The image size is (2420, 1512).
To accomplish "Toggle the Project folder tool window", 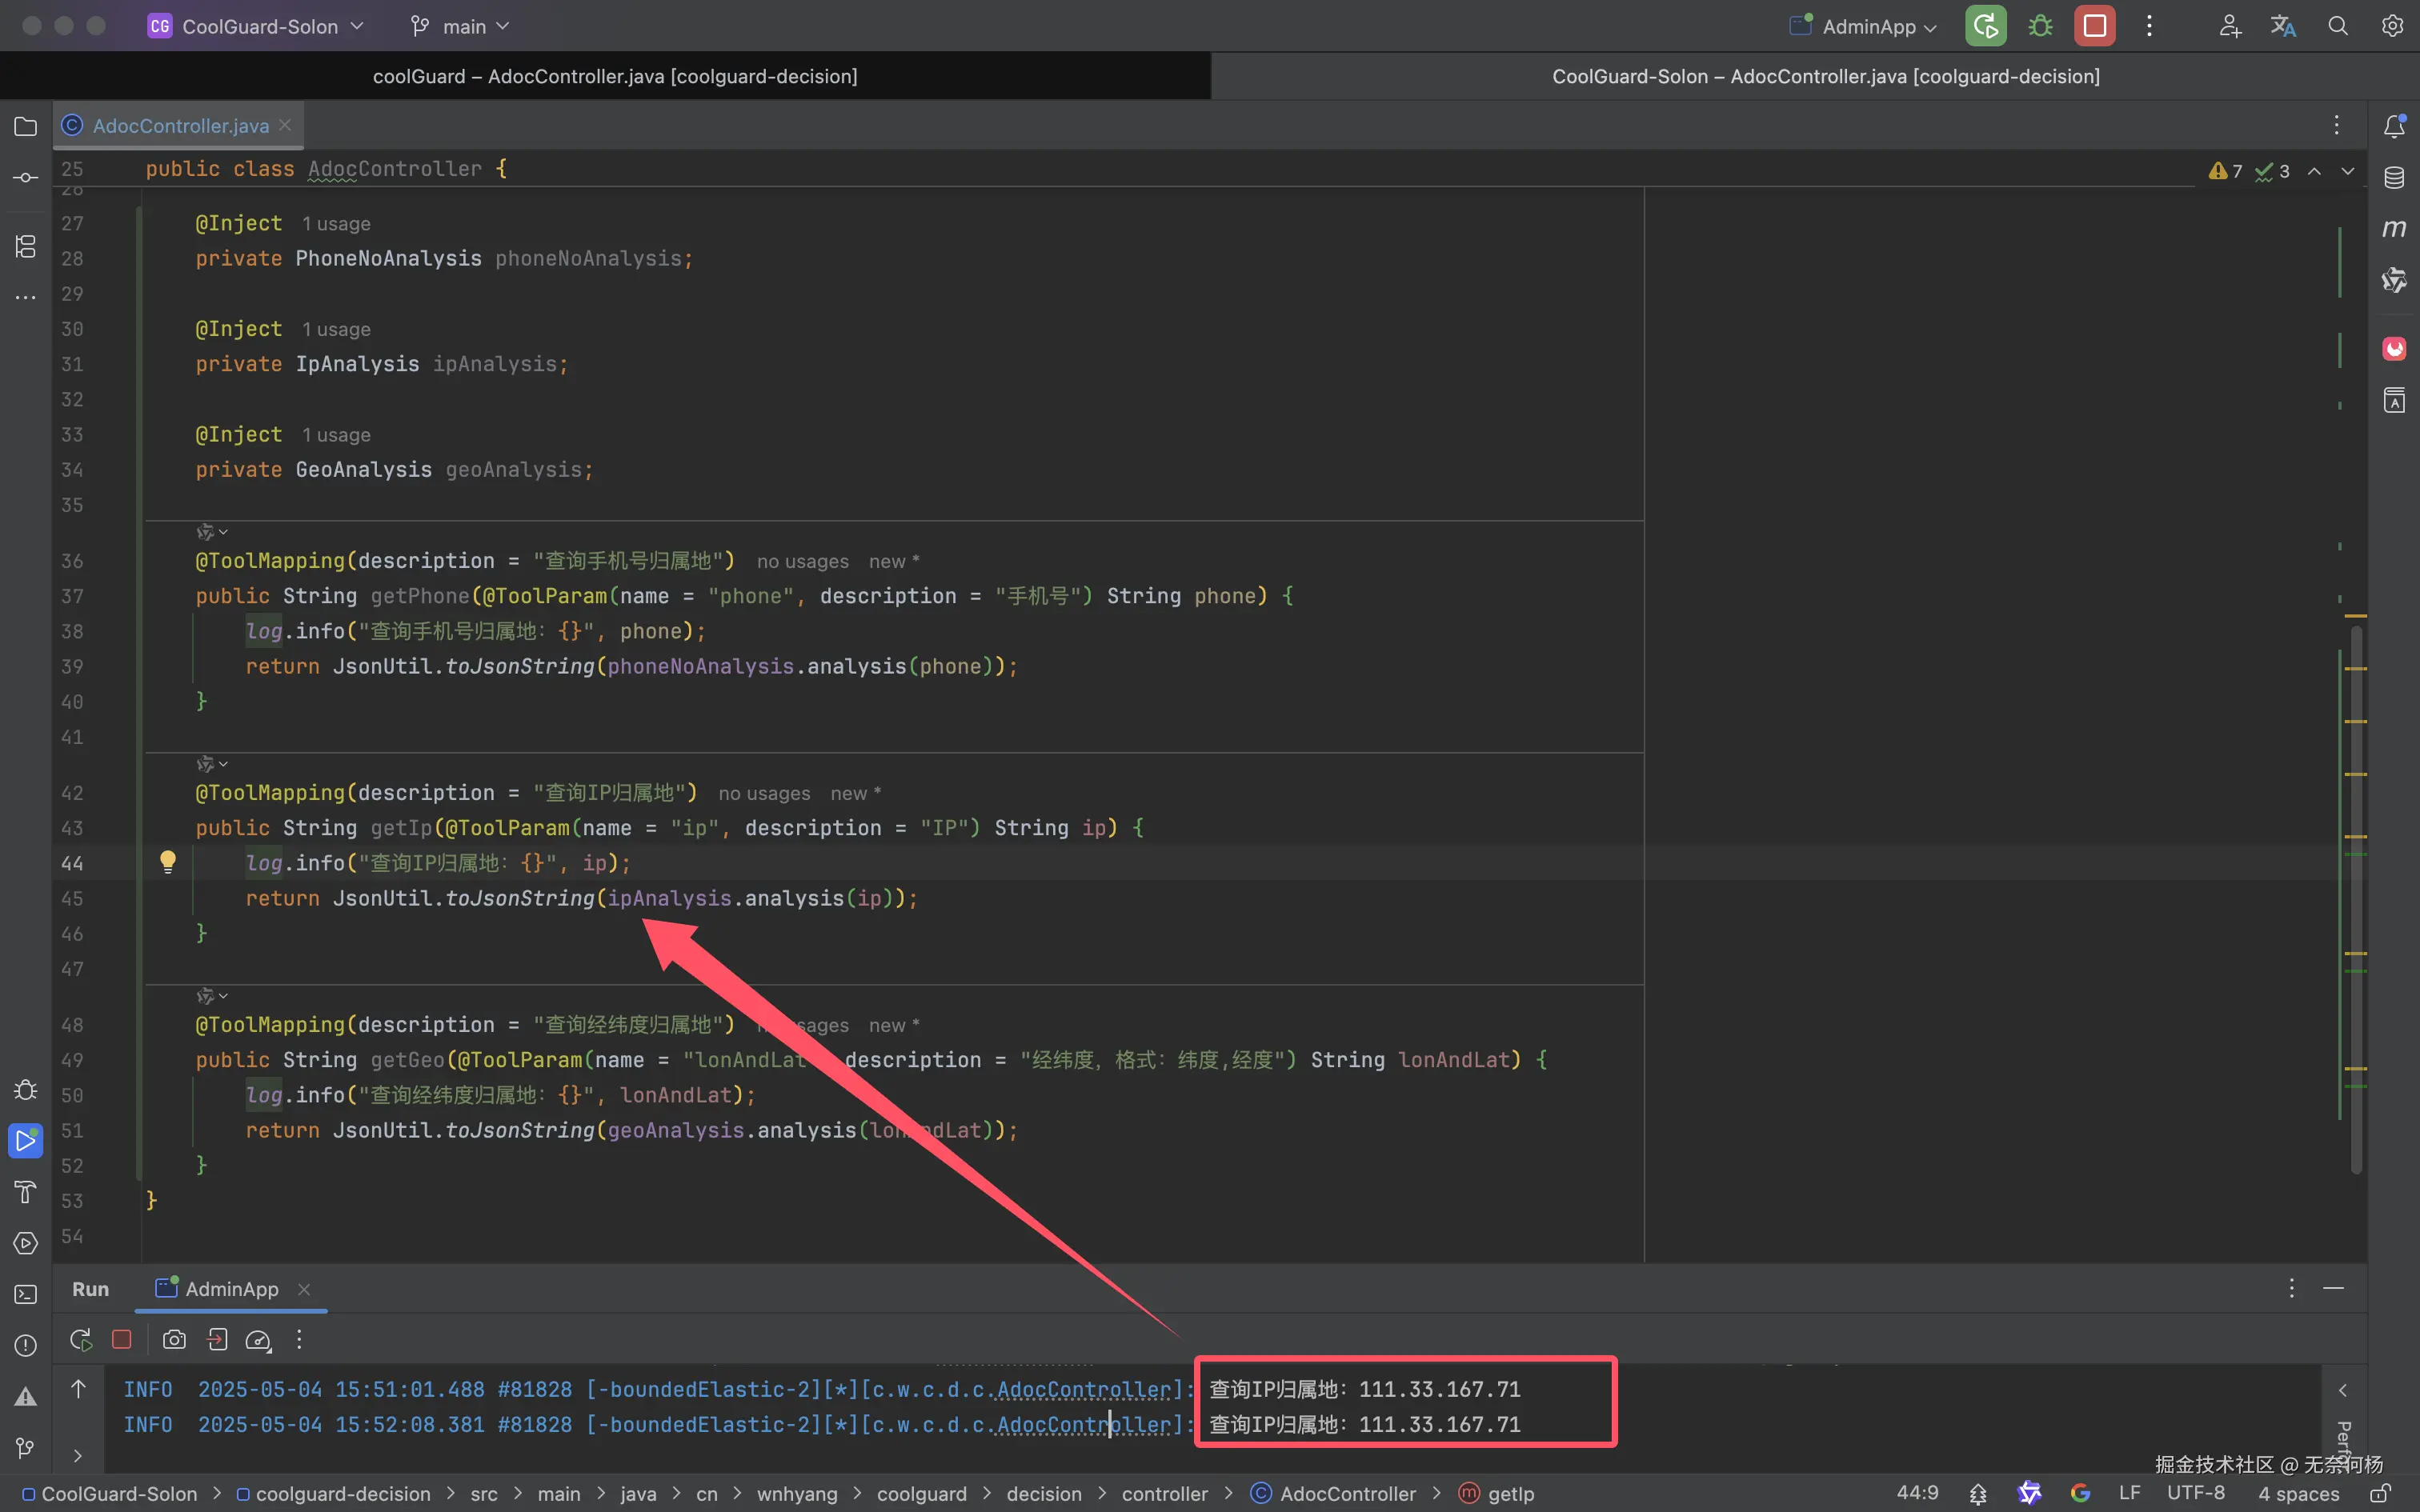I will tap(26, 127).
